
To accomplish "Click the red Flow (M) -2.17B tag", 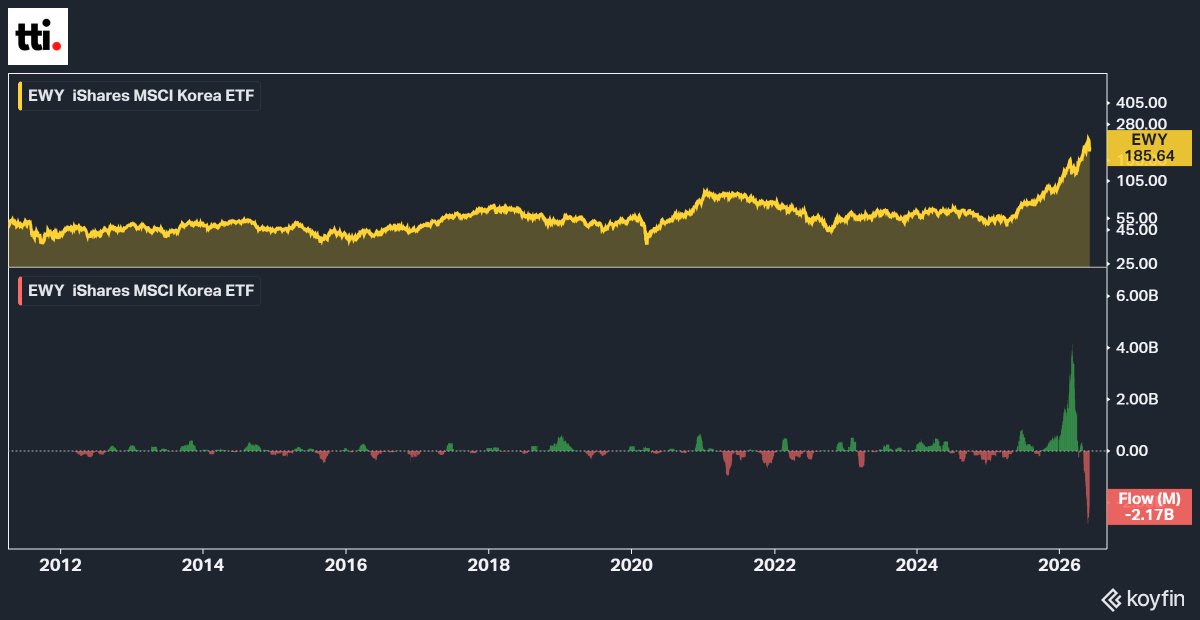I will pos(1149,507).
